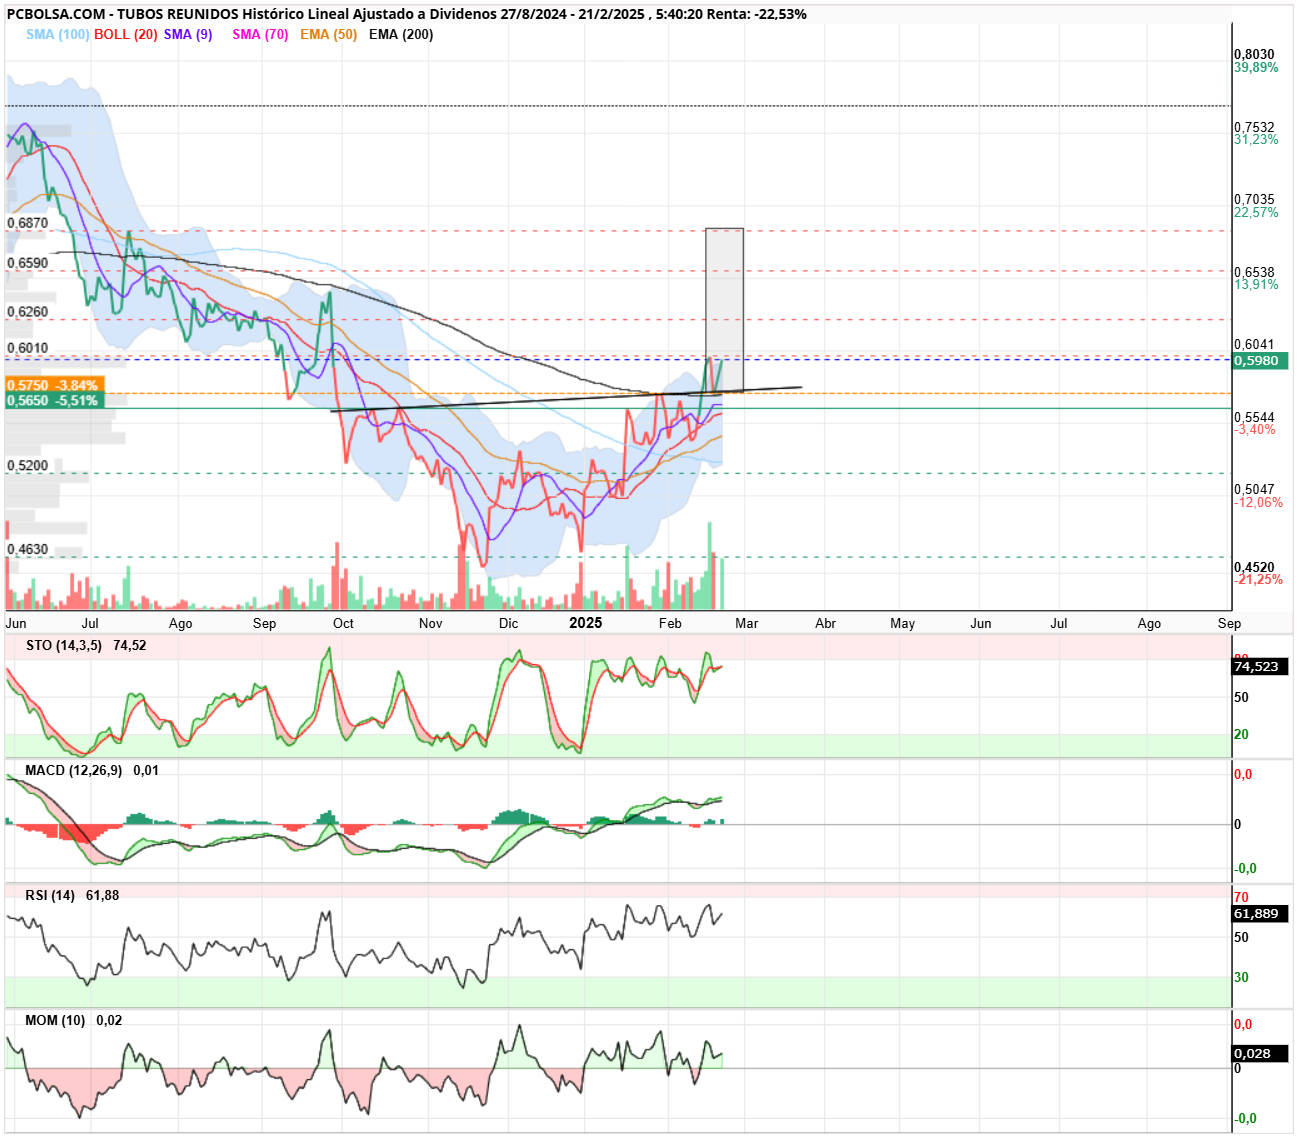The width and height of the screenshot is (1298, 1138).
Task: Select the magenta SMA (70) legend label
Action: (x=260, y=34)
